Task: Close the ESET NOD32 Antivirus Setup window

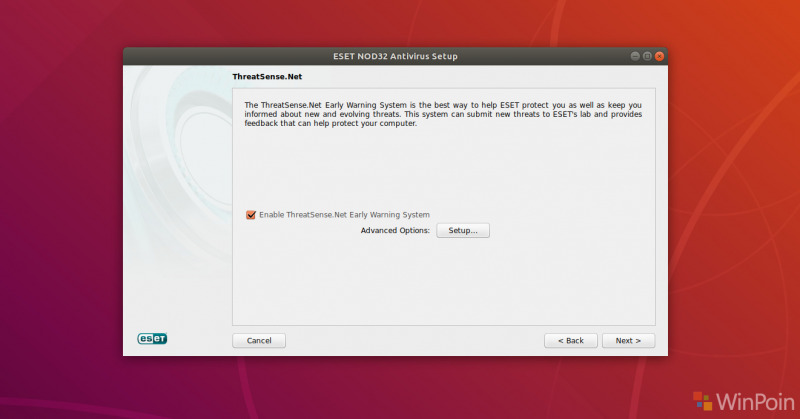Action: 659,56
